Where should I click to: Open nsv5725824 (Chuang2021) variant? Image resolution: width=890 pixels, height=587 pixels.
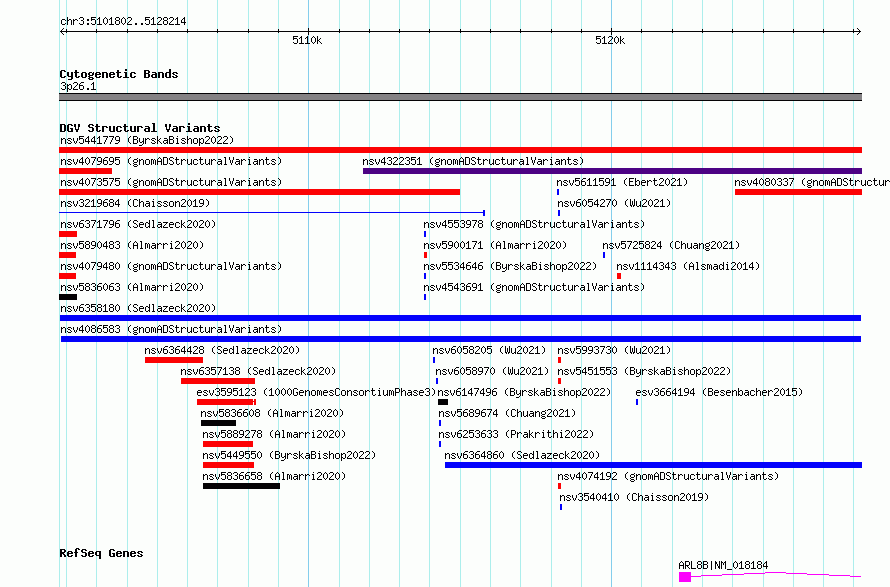[671, 245]
